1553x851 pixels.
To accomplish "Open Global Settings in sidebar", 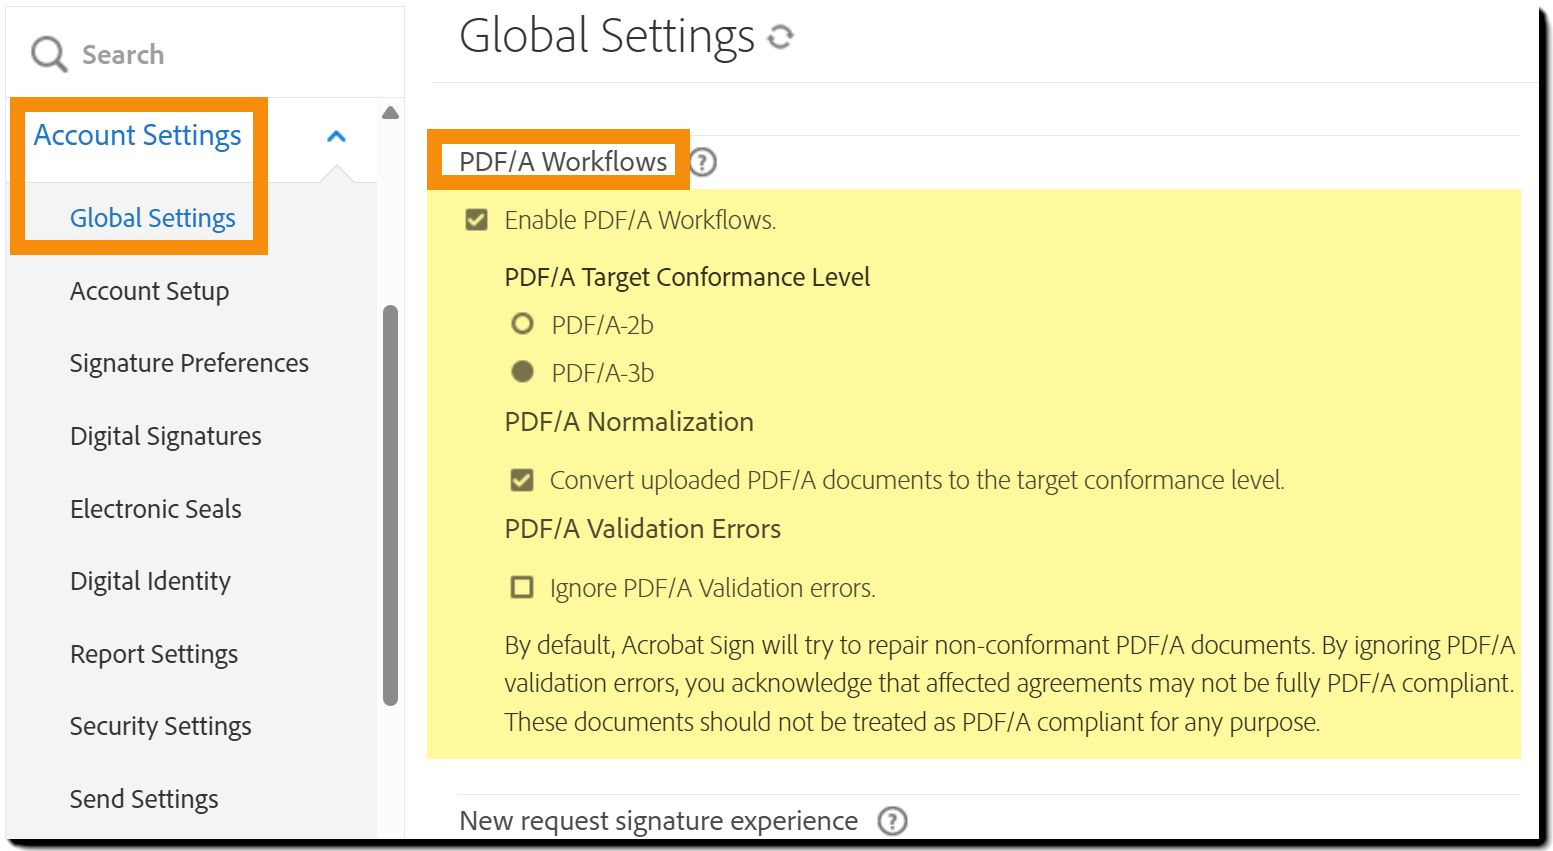I will tap(152, 218).
